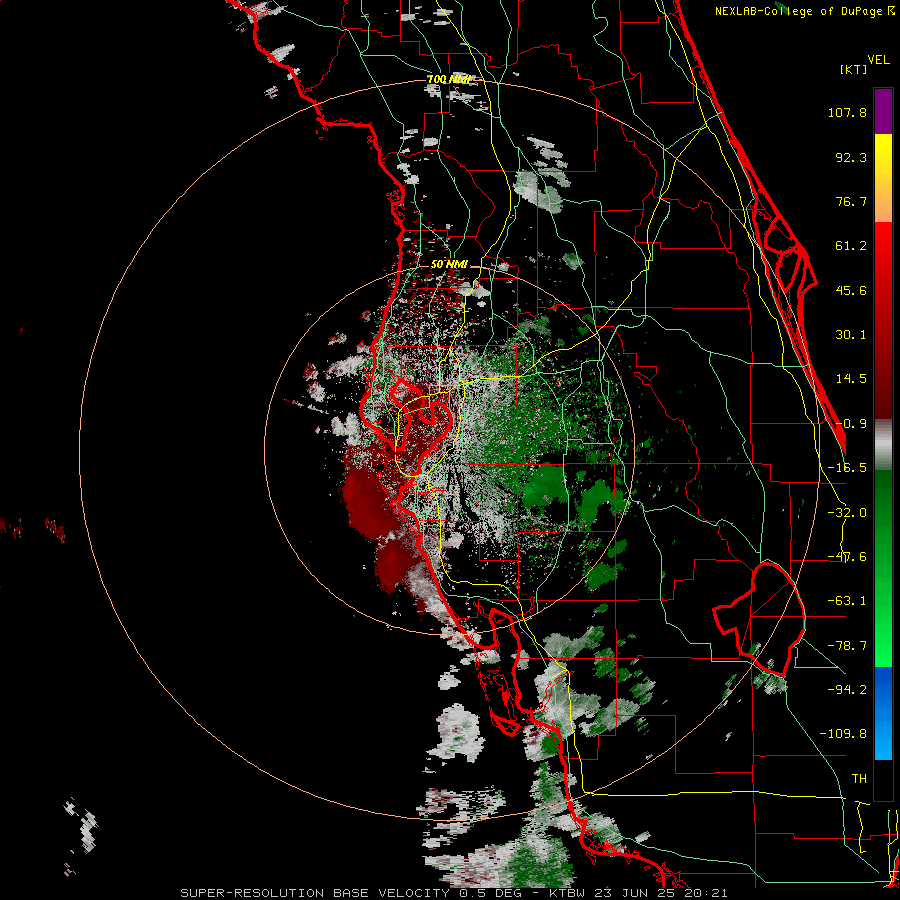Click the VEL legend title
The width and height of the screenshot is (900, 900).
[x=879, y=60]
